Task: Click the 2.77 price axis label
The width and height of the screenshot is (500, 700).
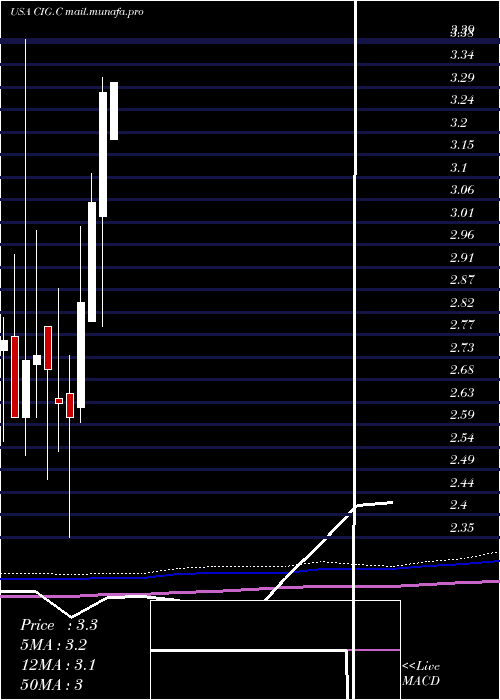Action: click(462, 325)
